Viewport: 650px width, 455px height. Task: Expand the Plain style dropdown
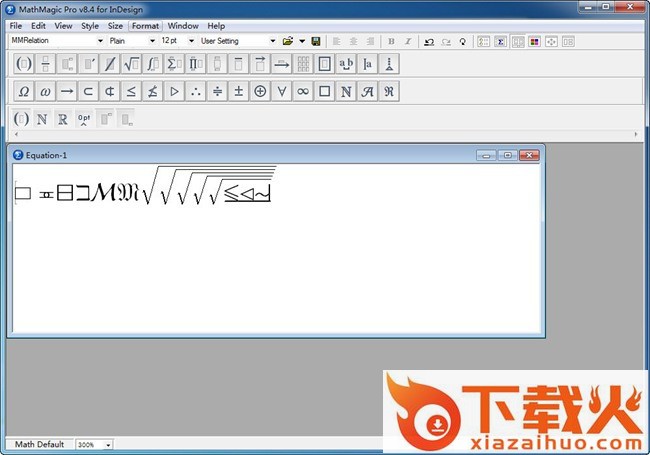tap(152, 41)
